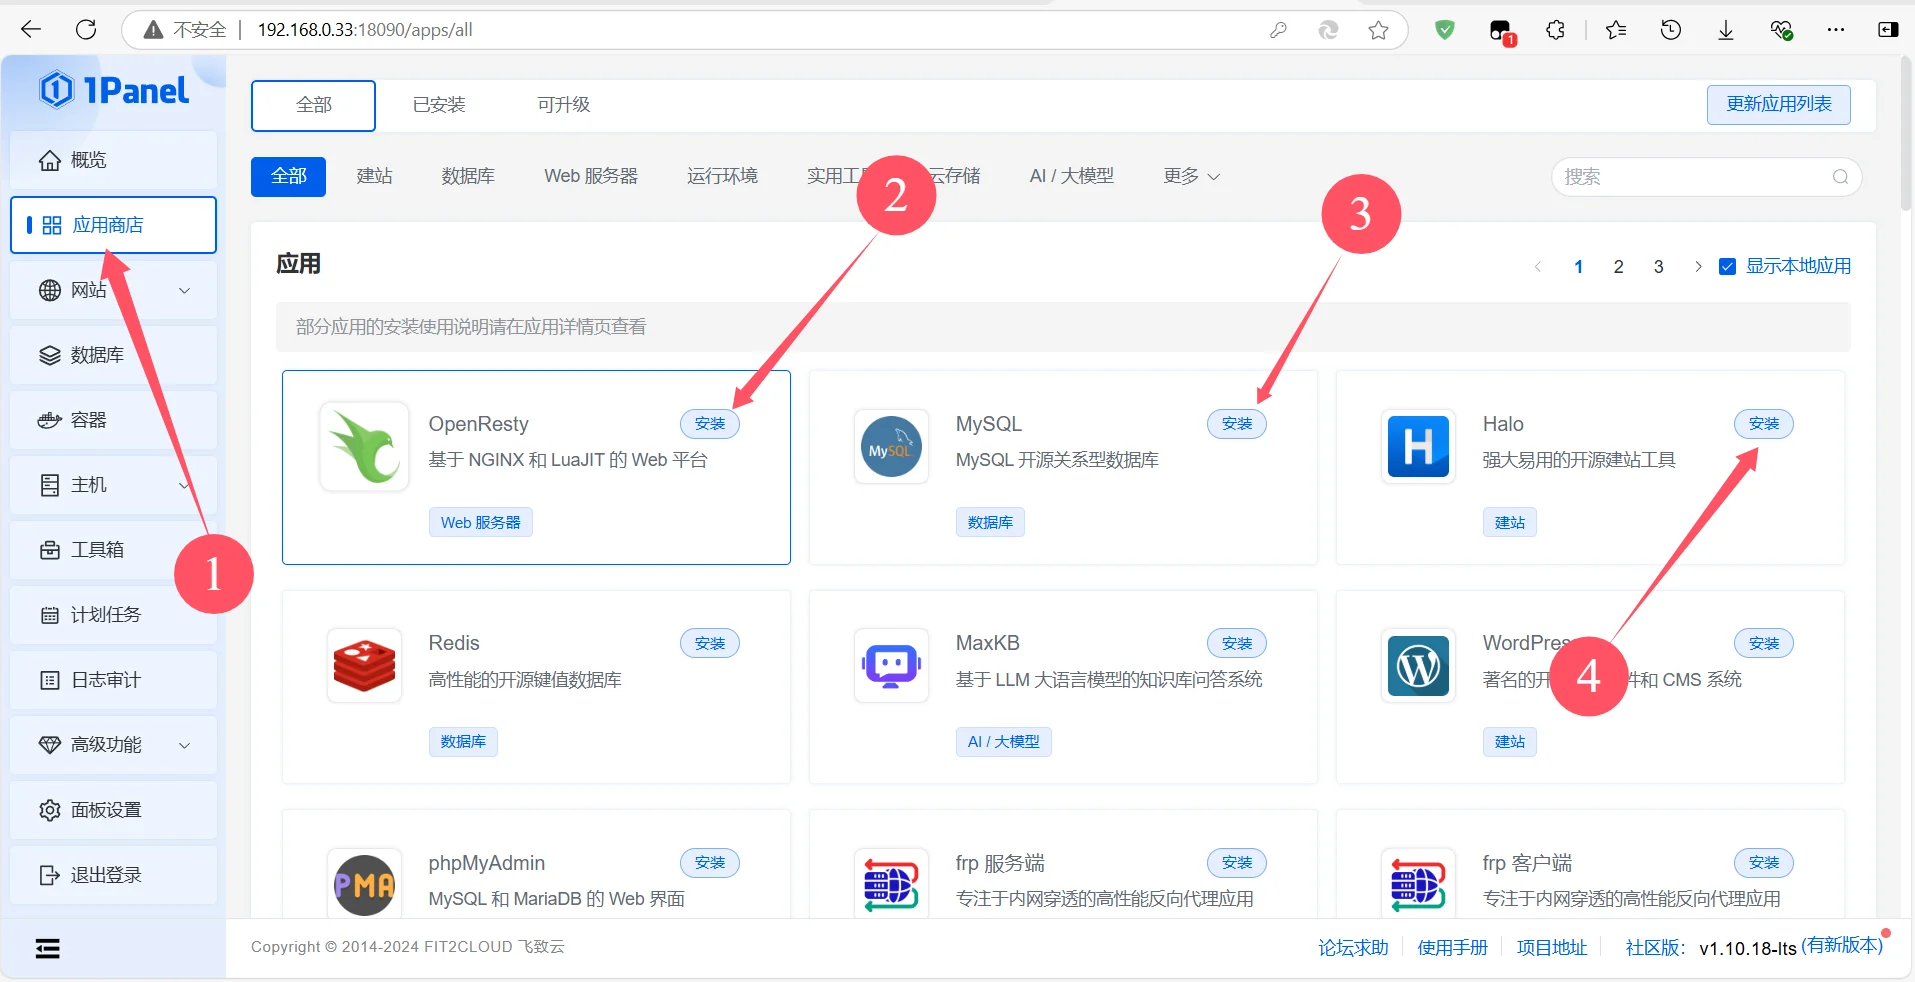Toggle the 显示本地应用 checkbox
Screen dimensions: 1915x982
[x=1727, y=267]
